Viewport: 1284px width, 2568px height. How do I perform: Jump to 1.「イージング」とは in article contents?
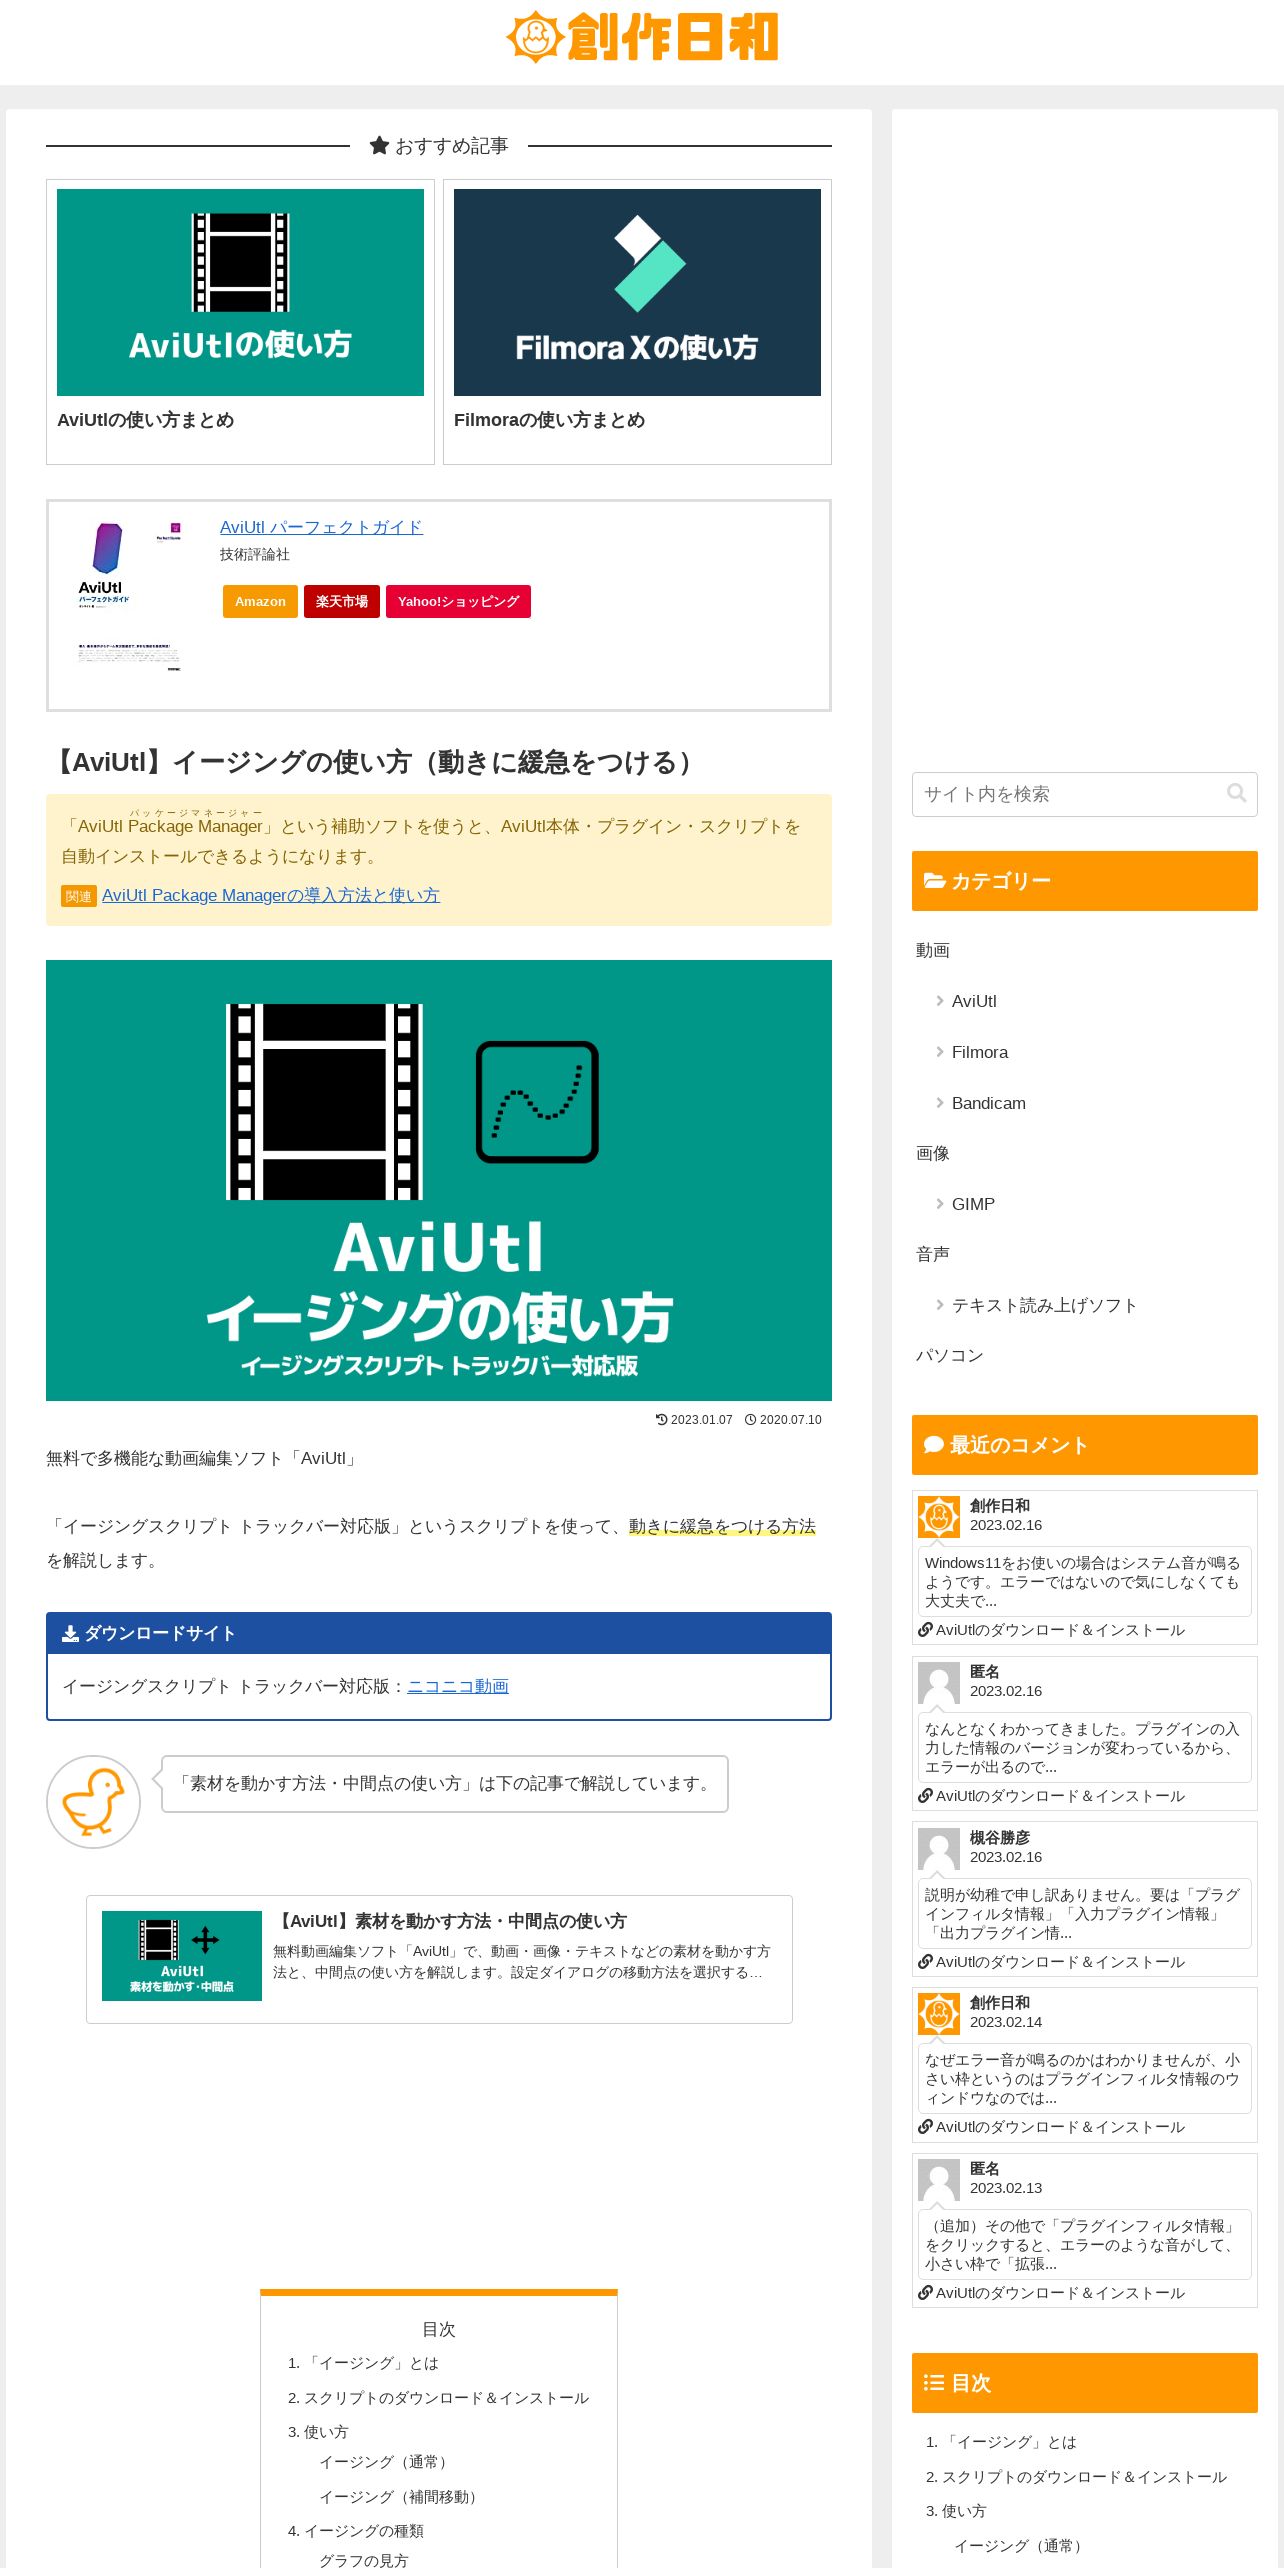click(x=363, y=2363)
